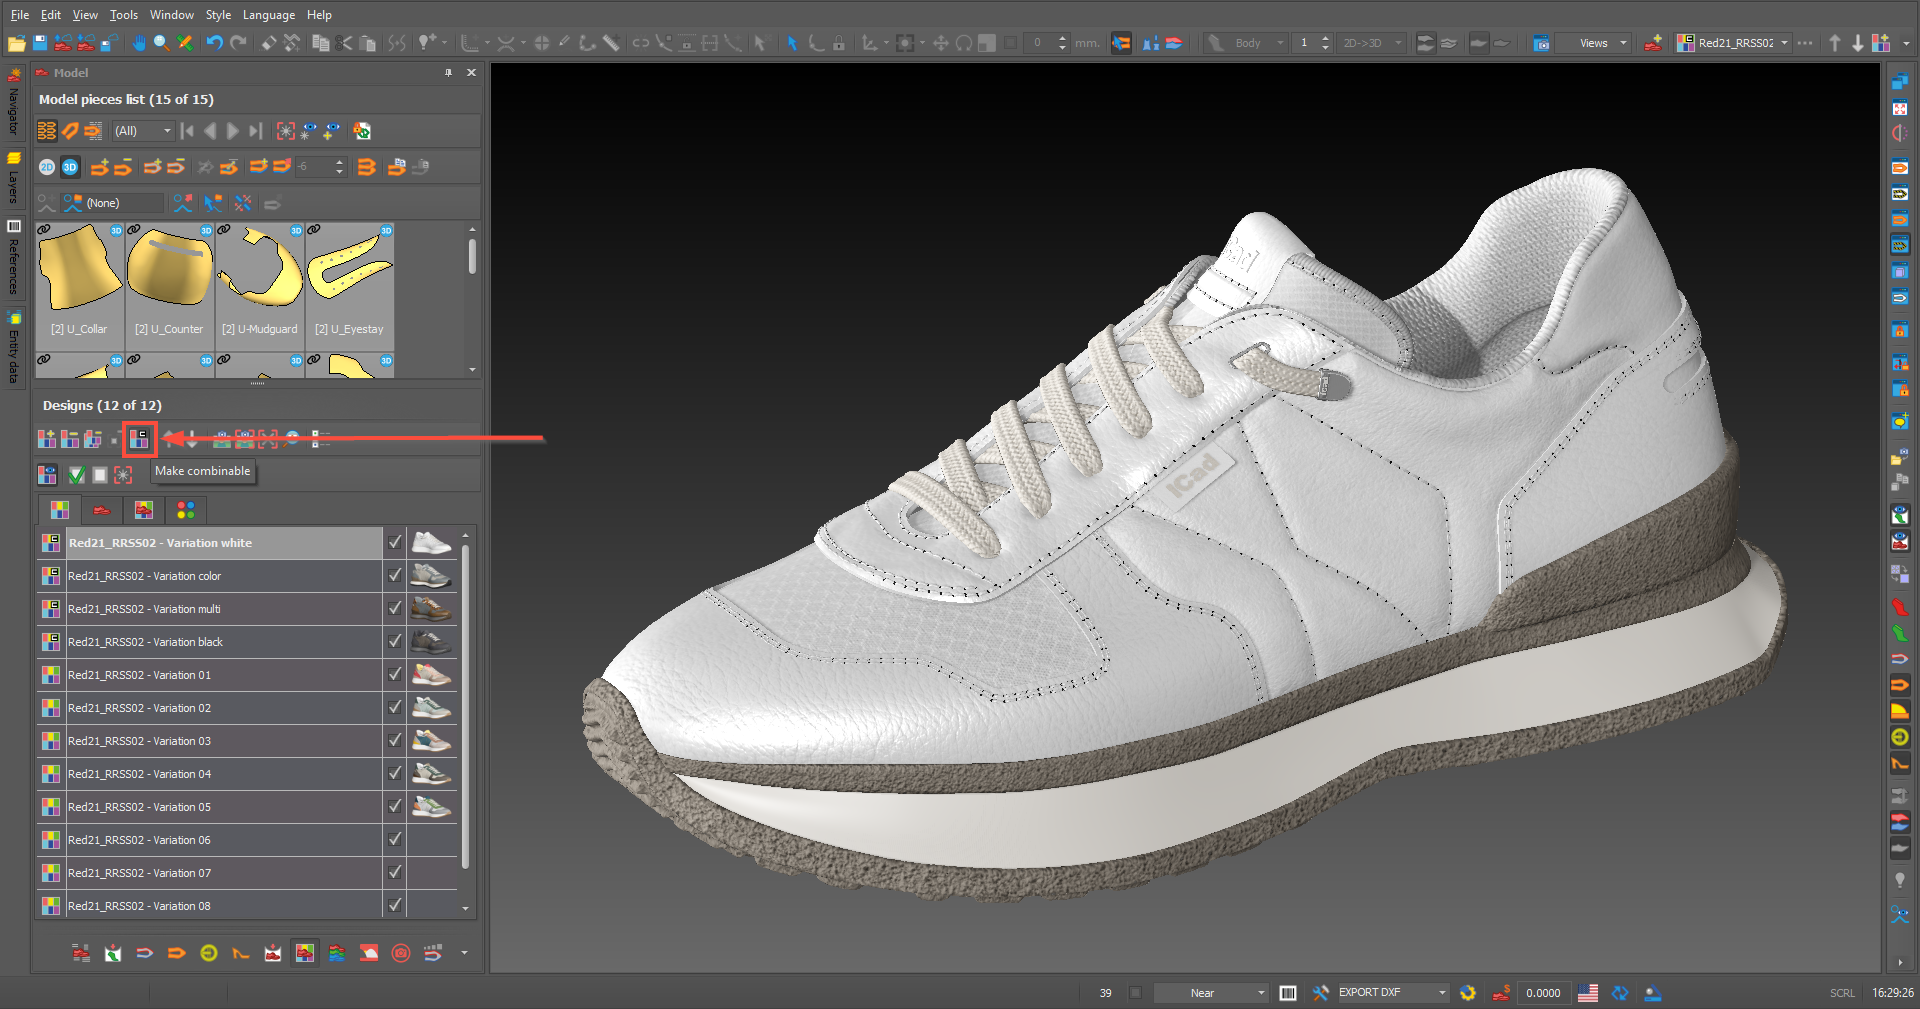Open the Tools menu
Image resolution: width=1920 pixels, height=1009 pixels.
click(x=123, y=15)
